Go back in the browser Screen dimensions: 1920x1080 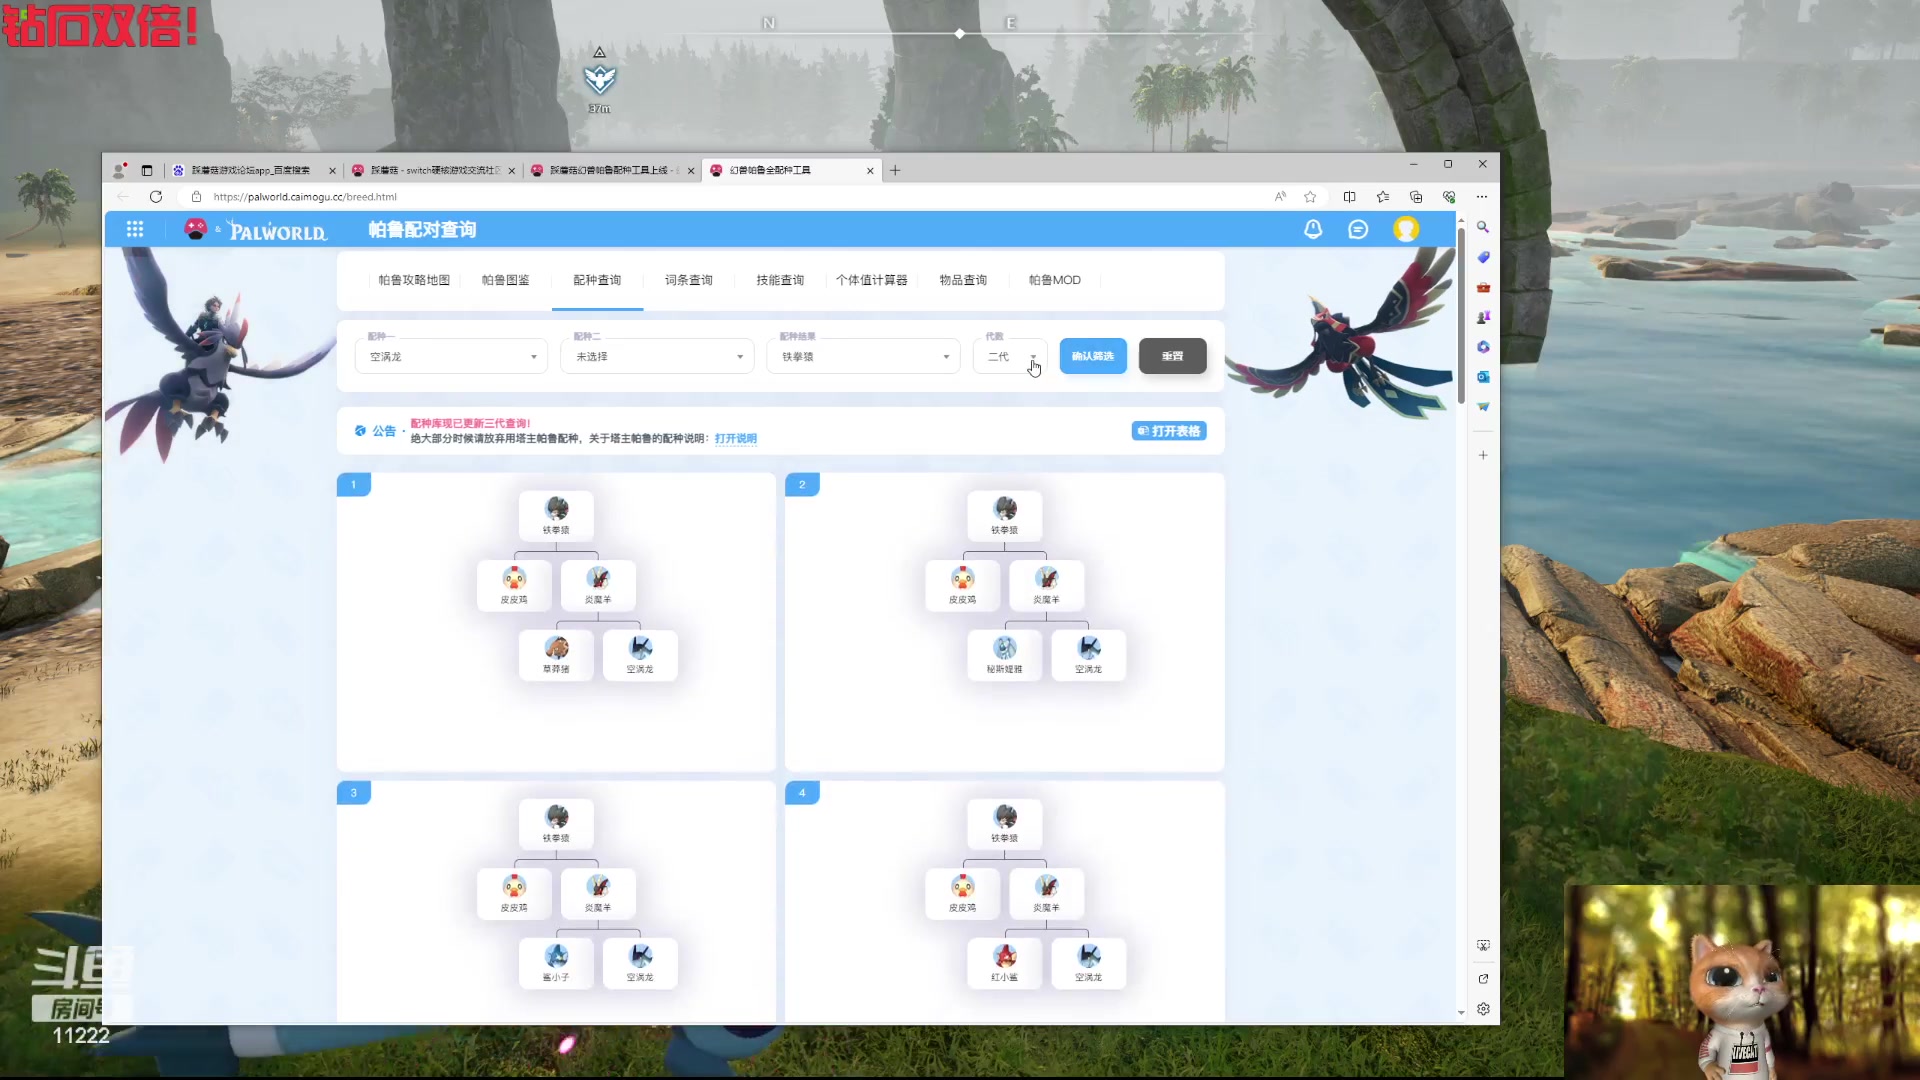click(123, 197)
